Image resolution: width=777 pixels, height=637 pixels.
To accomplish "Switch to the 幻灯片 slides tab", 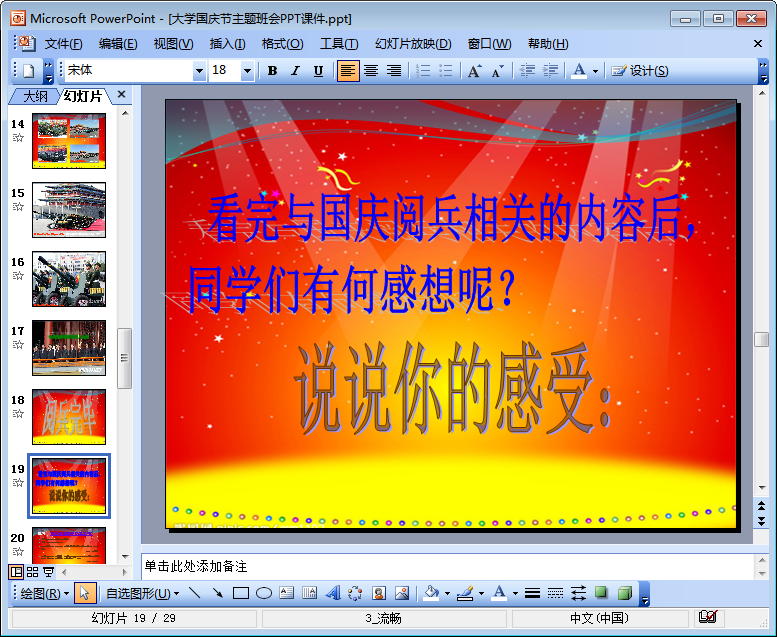I will pyautogui.click(x=83, y=96).
